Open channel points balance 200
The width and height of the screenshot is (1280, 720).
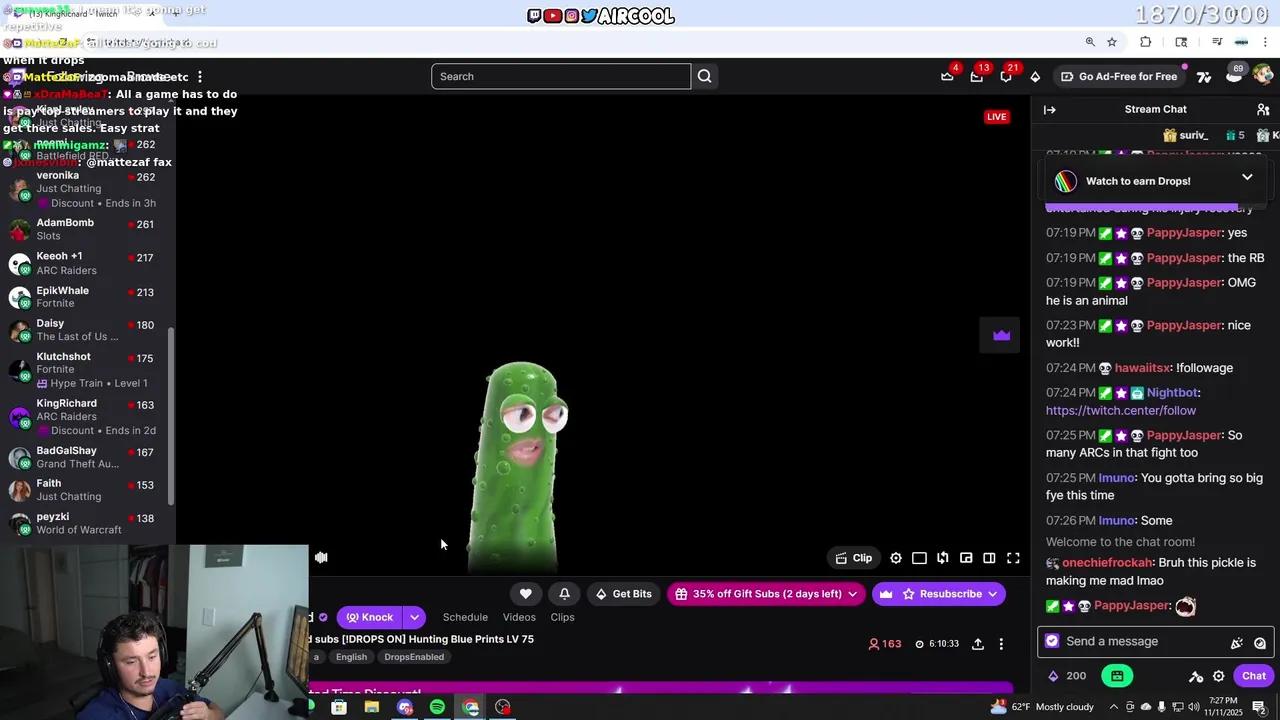1067,676
